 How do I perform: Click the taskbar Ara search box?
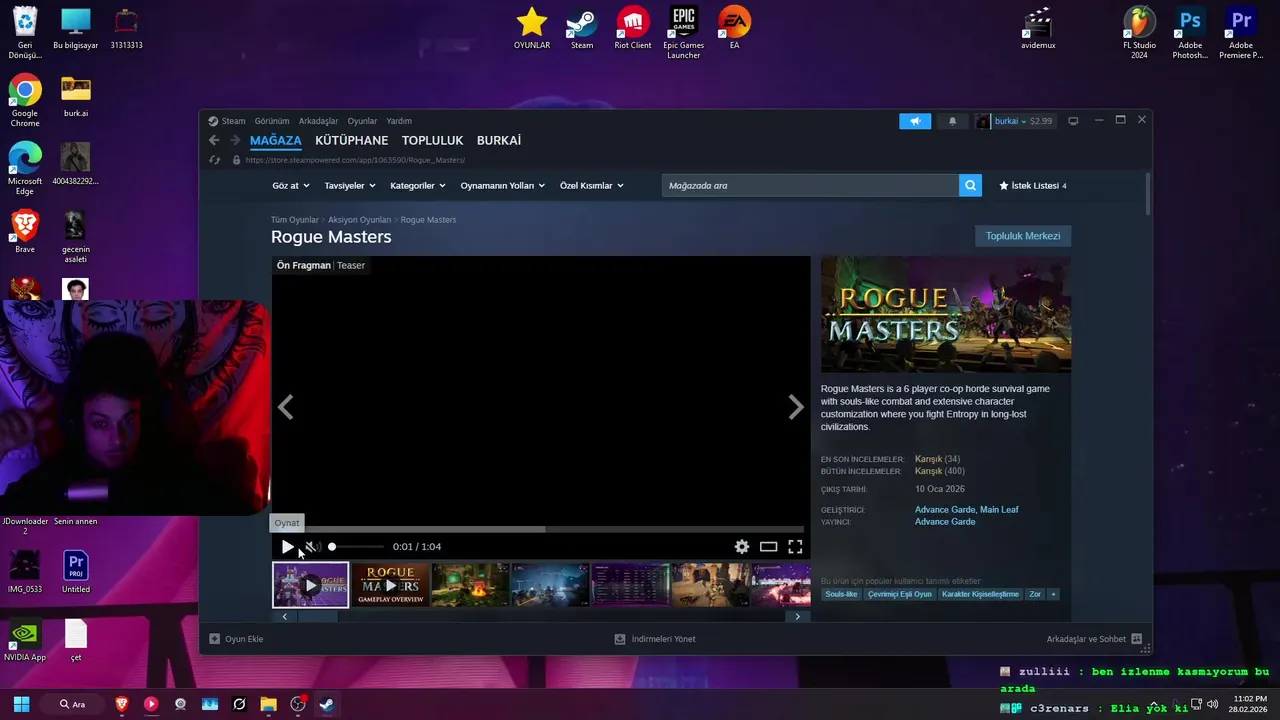pyautogui.click(x=73, y=704)
